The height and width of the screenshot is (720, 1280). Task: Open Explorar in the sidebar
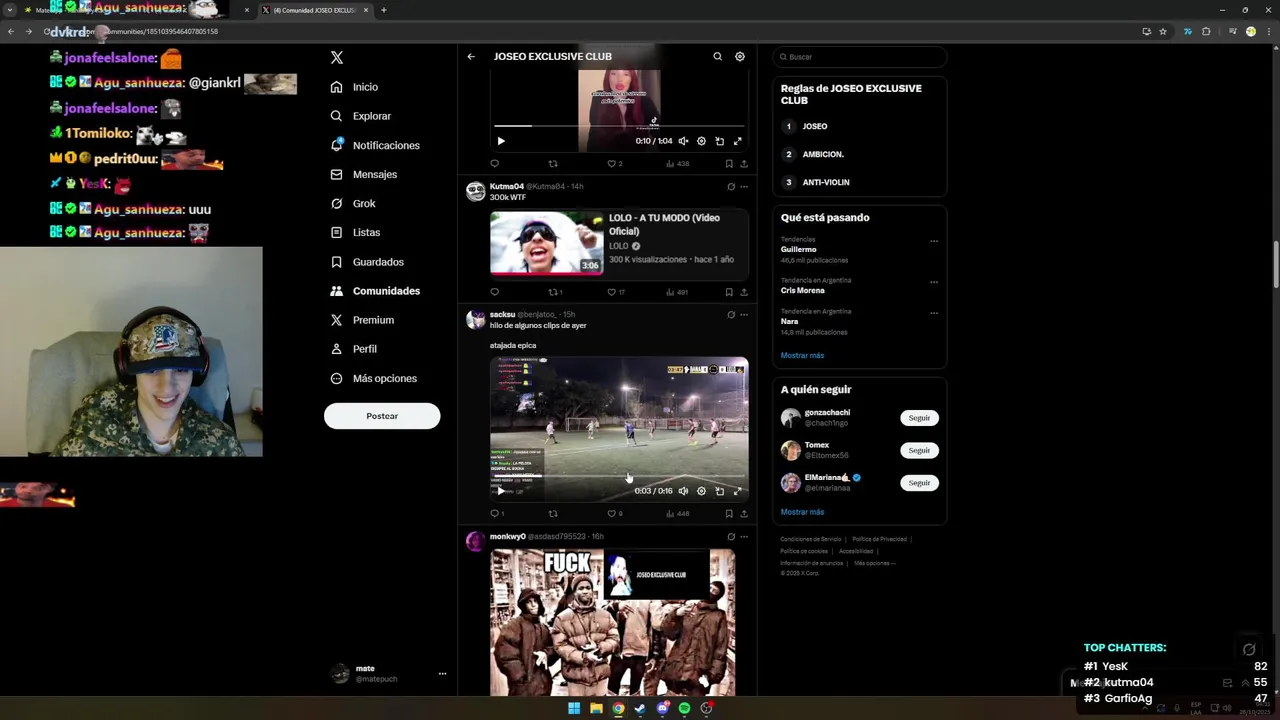click(361, 116)
